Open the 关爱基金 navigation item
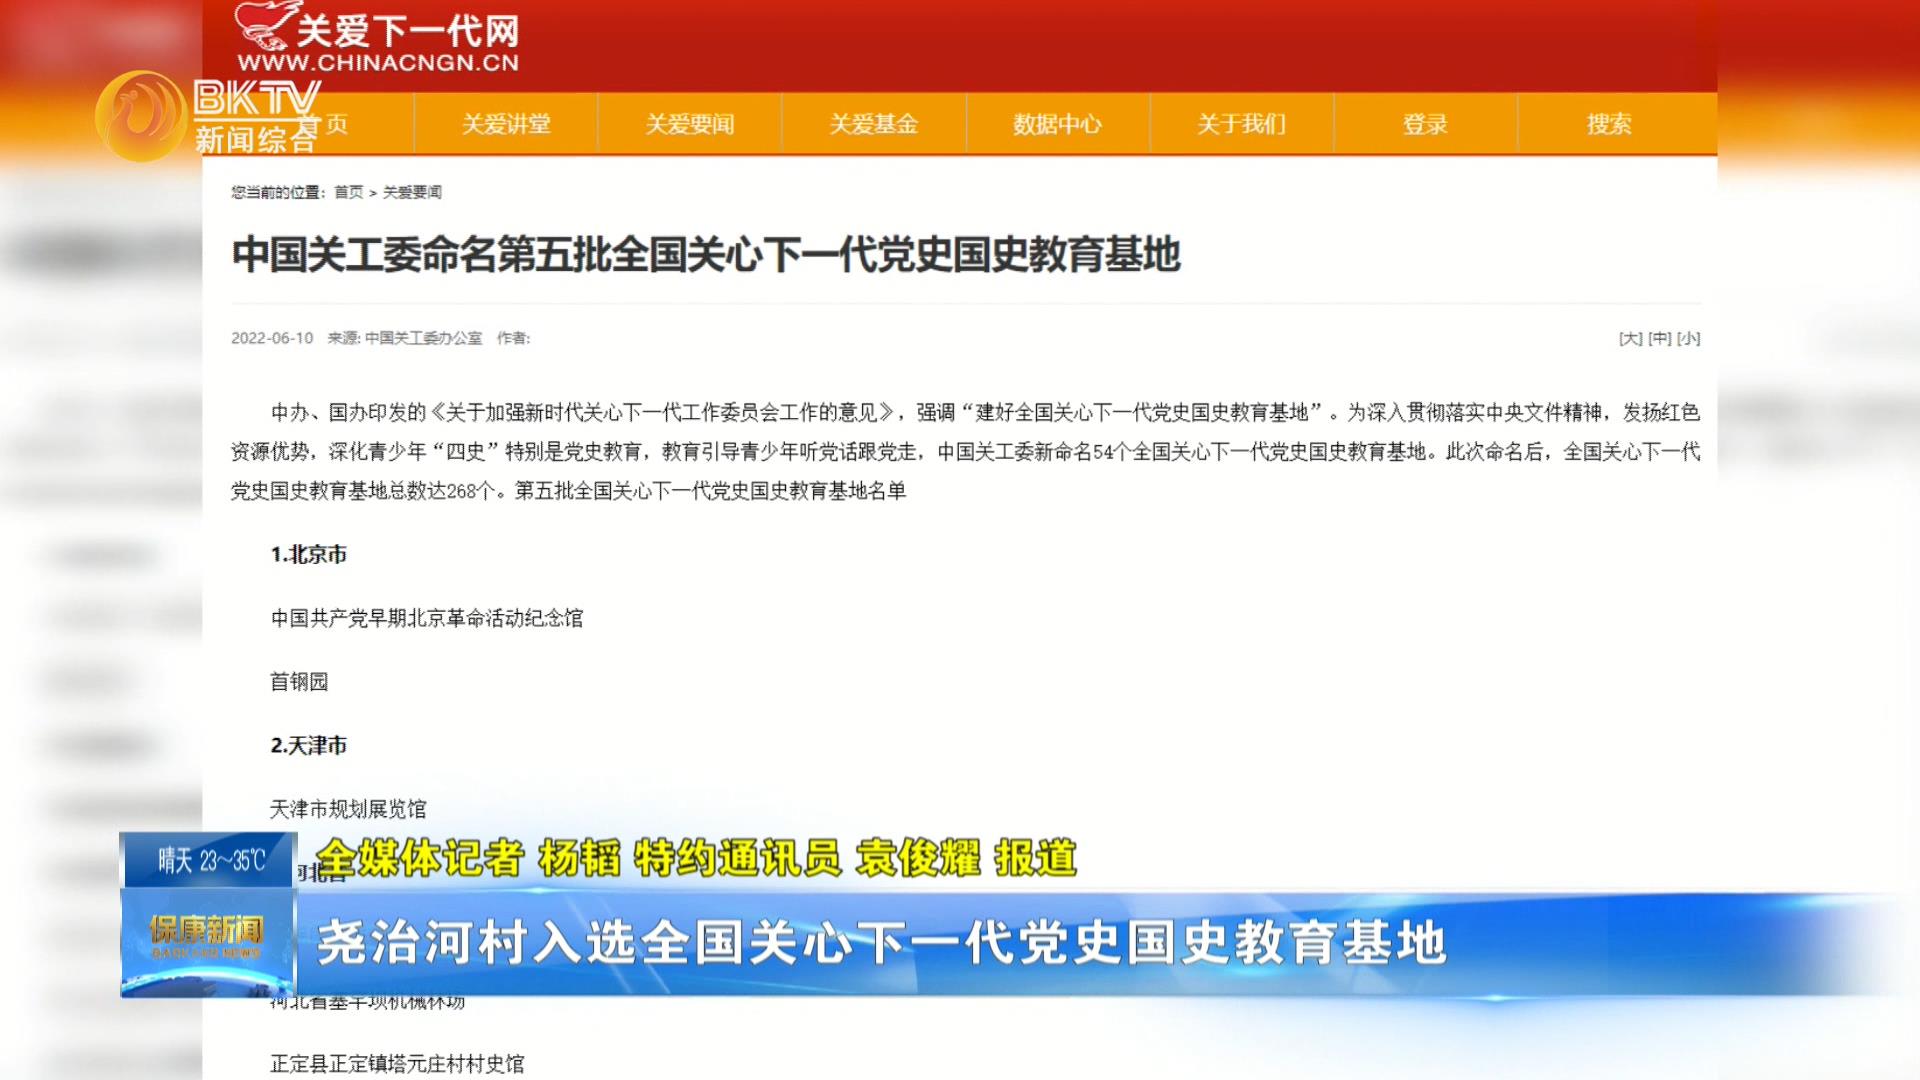Screen dimensions: 1920x1080 (874, 124)
